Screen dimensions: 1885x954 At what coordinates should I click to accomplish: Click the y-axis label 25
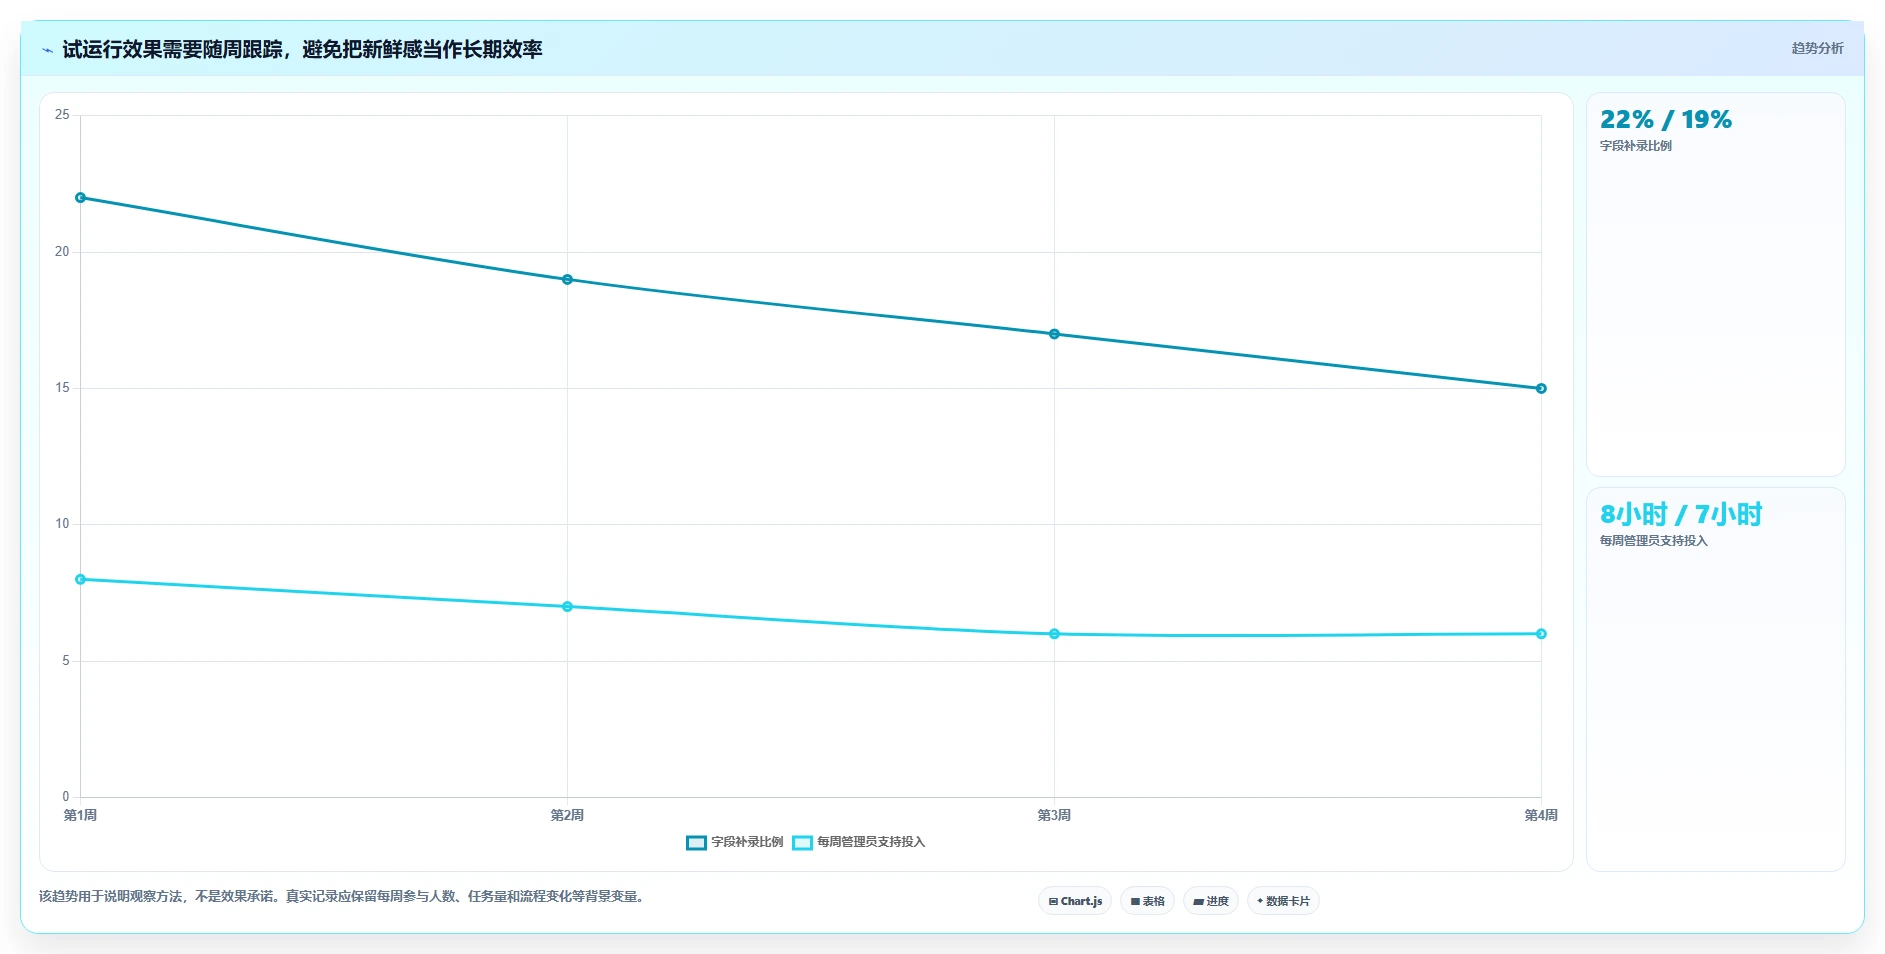point(62,115)
